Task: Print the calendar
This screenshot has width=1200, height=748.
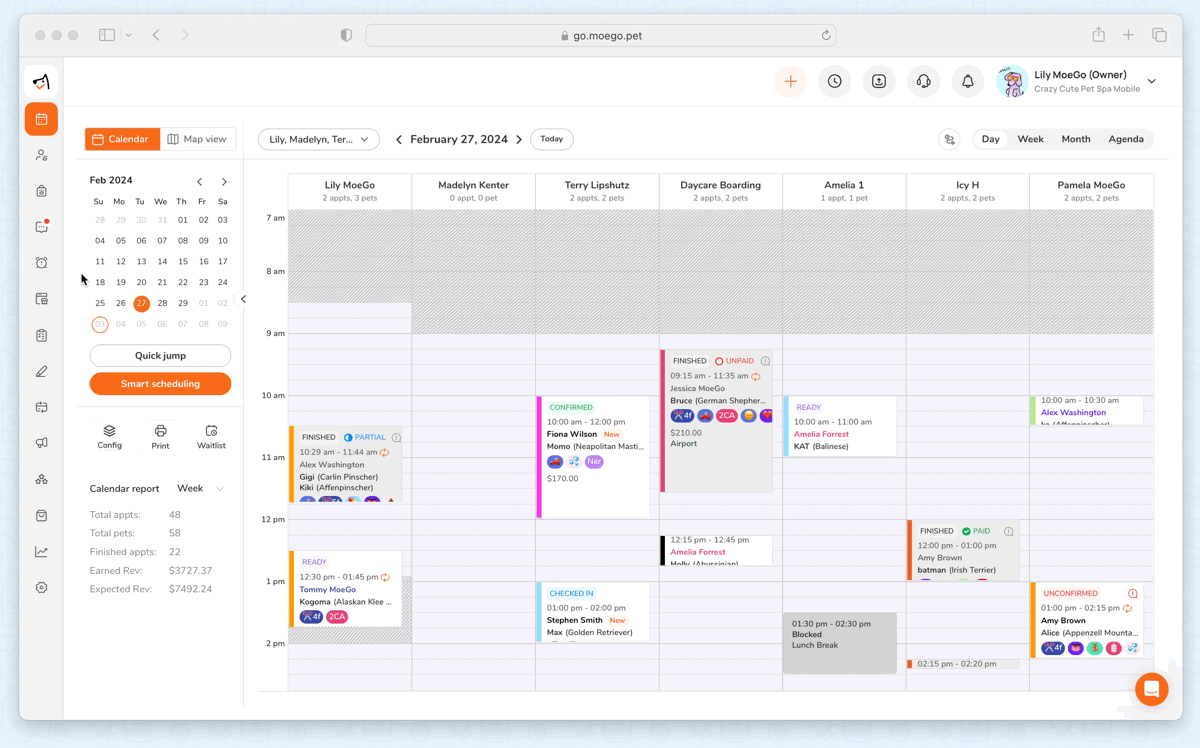Action: coord(160,437)
